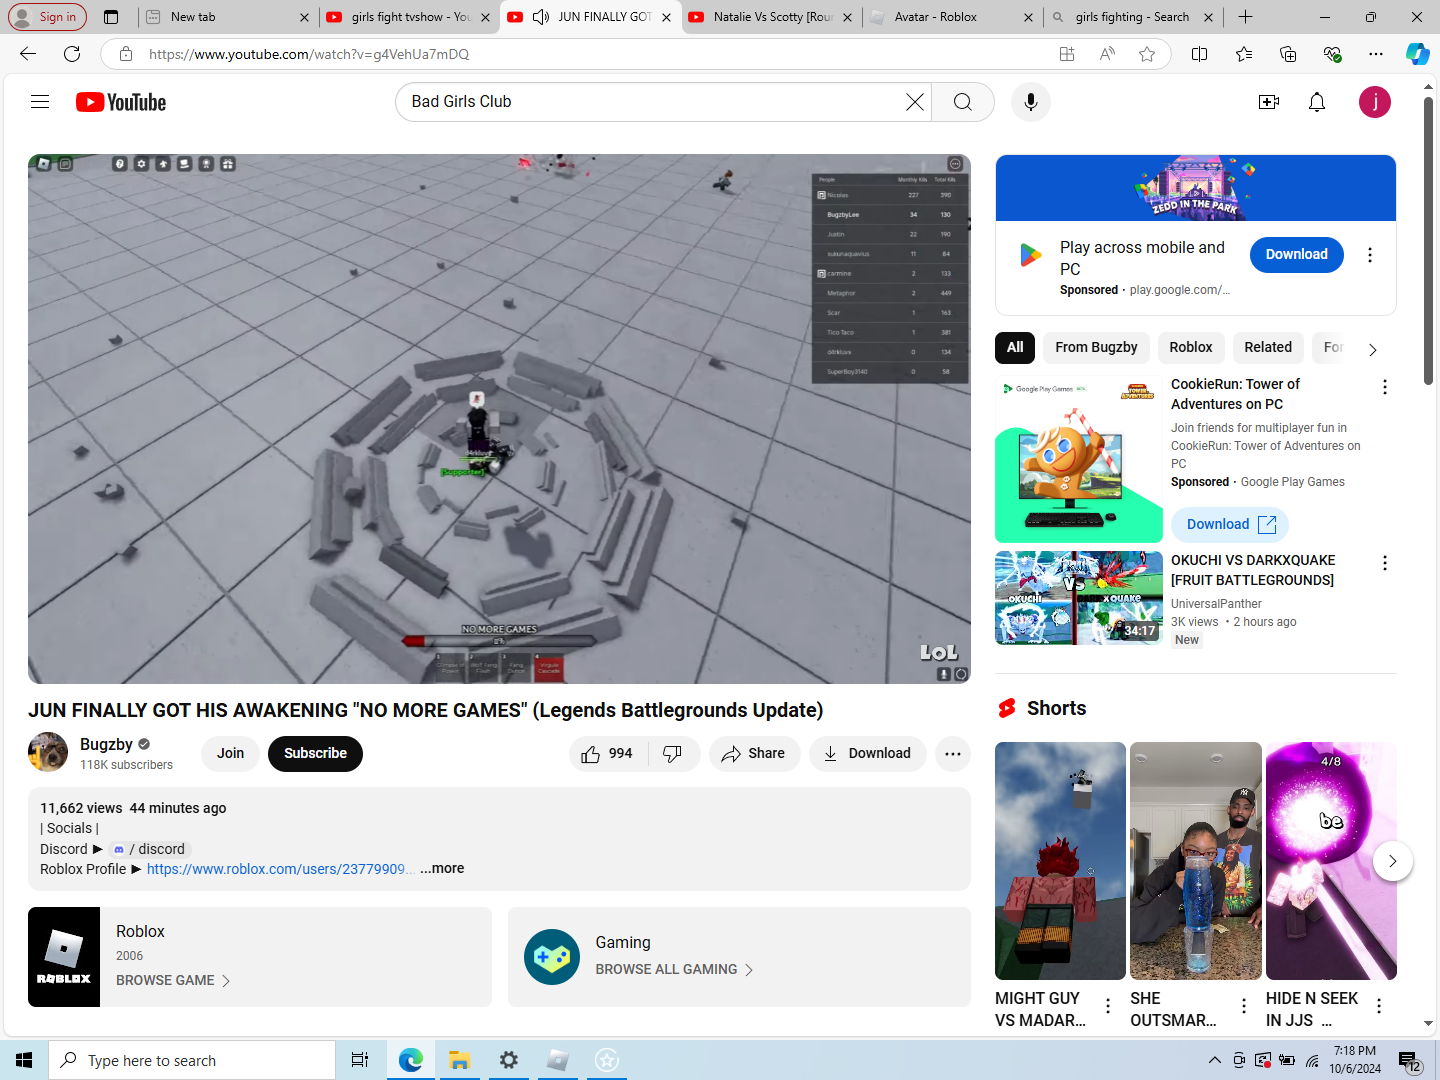The height and width of the screenshot is (1080, 1440).
Task: Browse the Roblox game card
Action: [260, 957]
